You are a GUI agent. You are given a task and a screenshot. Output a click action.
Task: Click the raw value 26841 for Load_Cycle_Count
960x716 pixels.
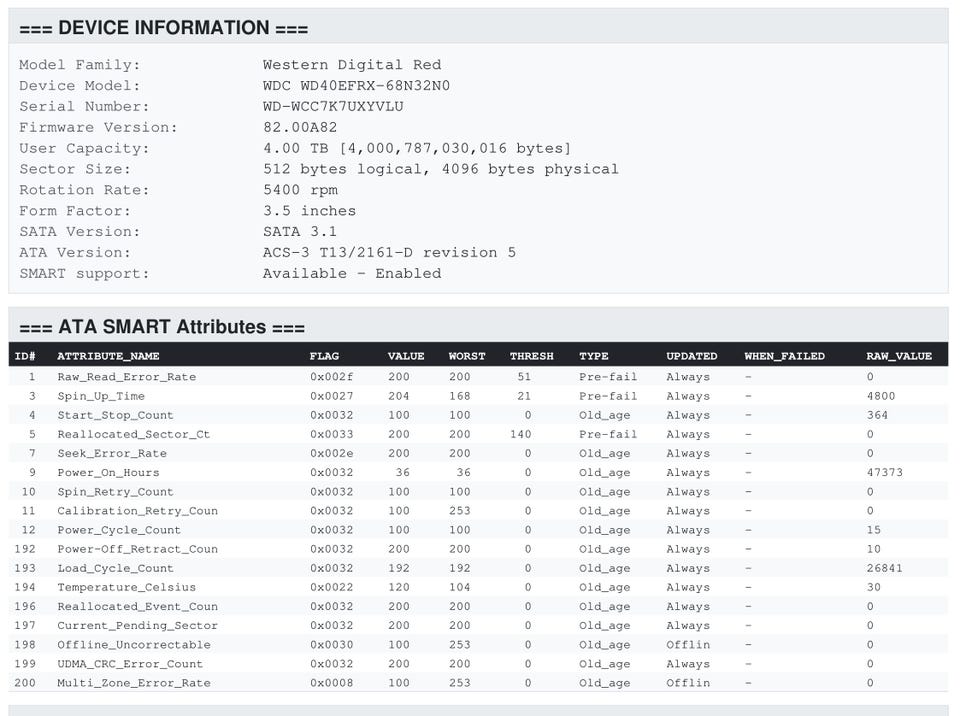(x=884, y=568)
